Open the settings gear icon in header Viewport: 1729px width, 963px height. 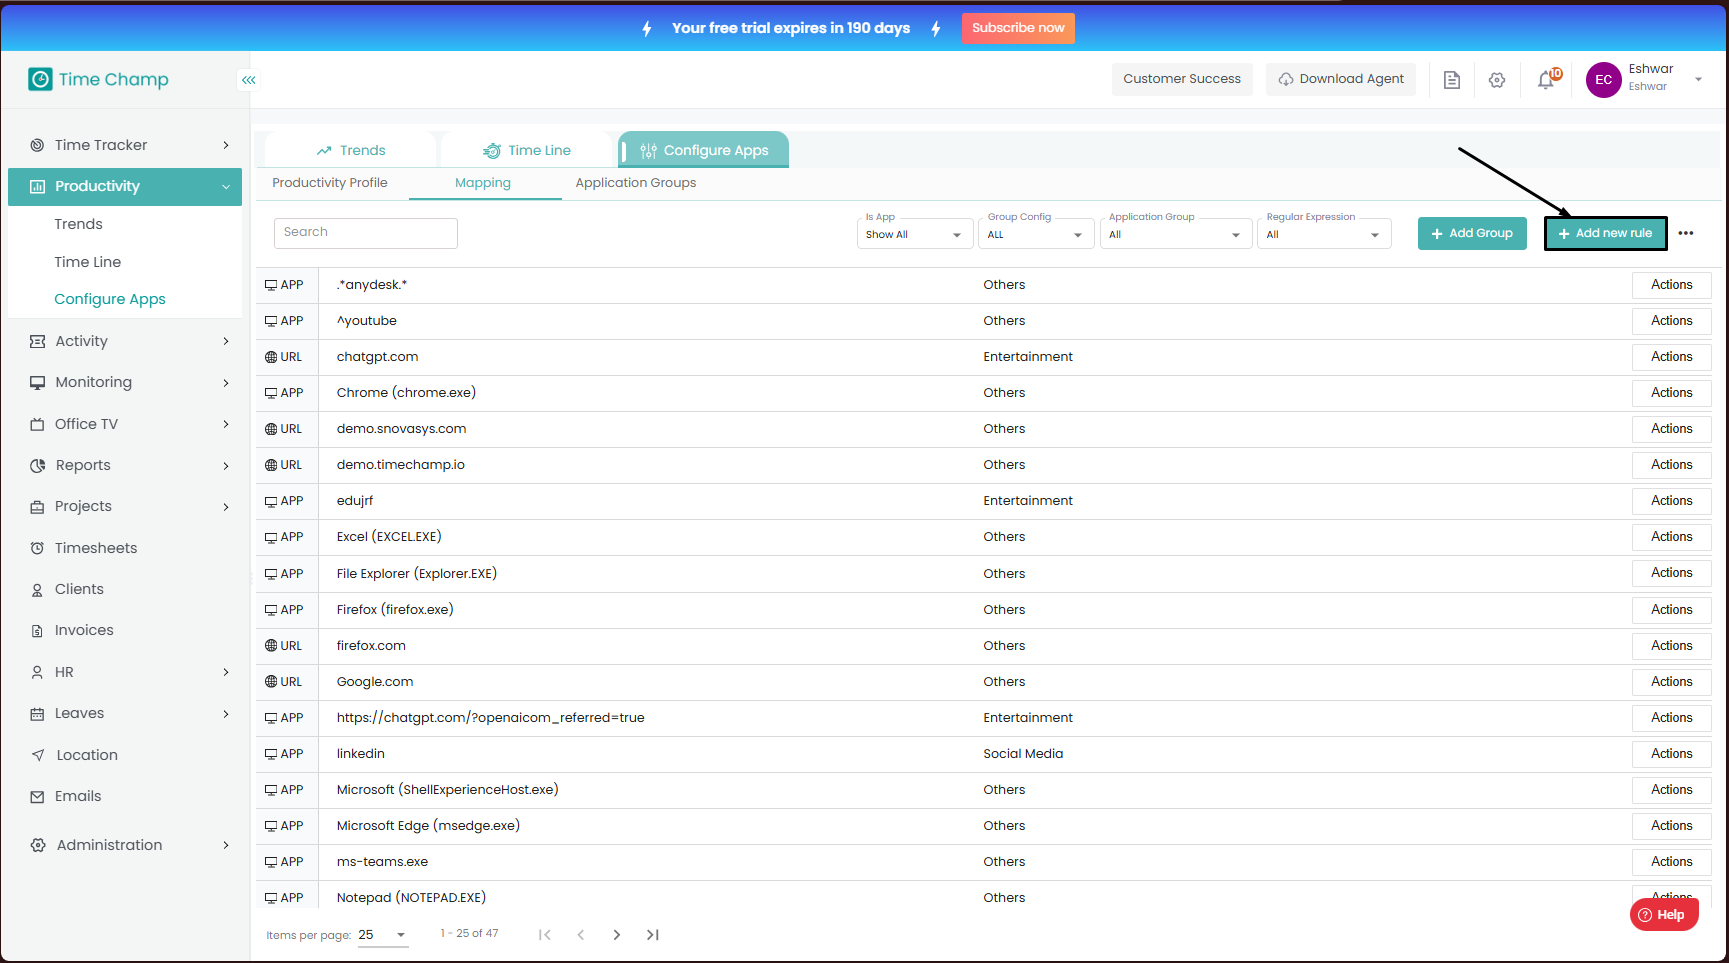point(1497,80)
